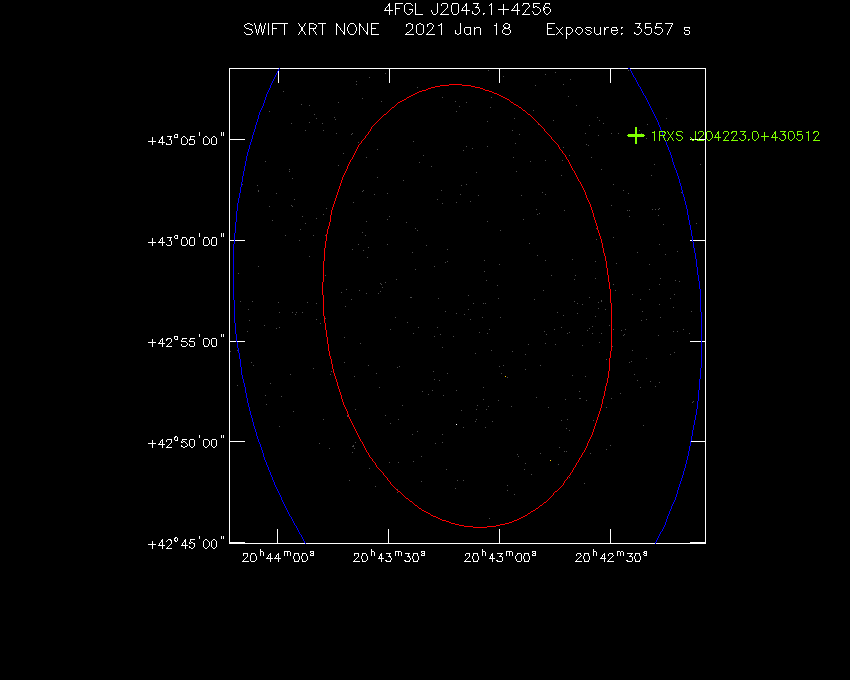Click the +42°45'00" declination label

(186, 544)
